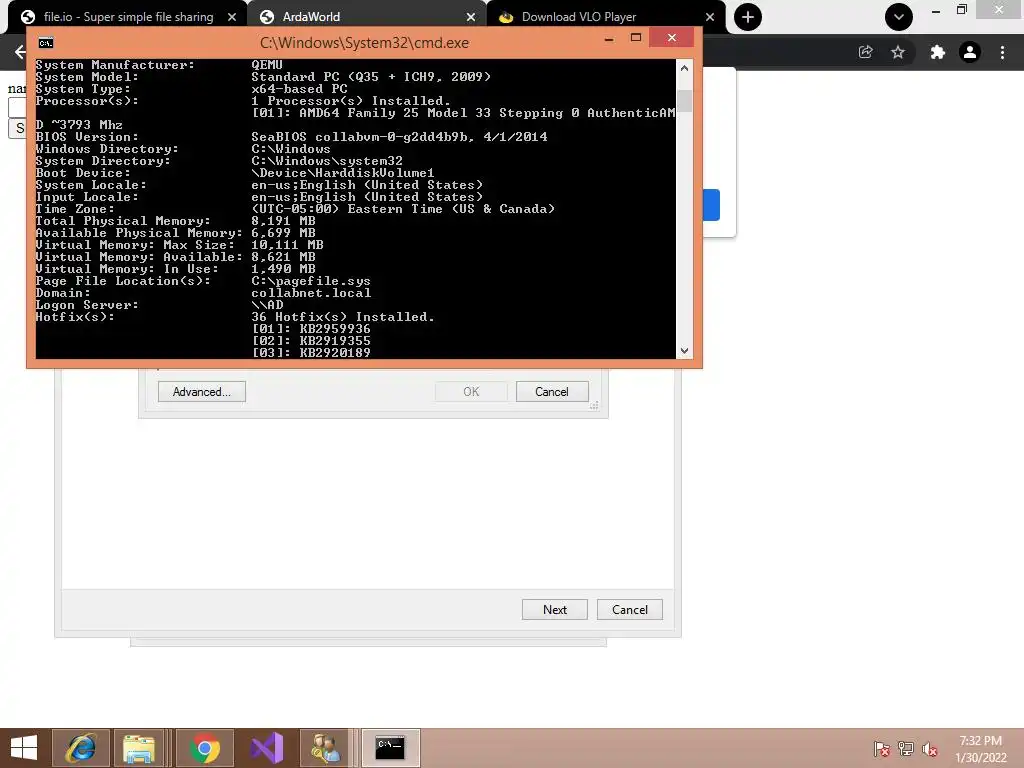The image size is (1024, 768).
Task: Click the disabled OK button
Action: 471,392
